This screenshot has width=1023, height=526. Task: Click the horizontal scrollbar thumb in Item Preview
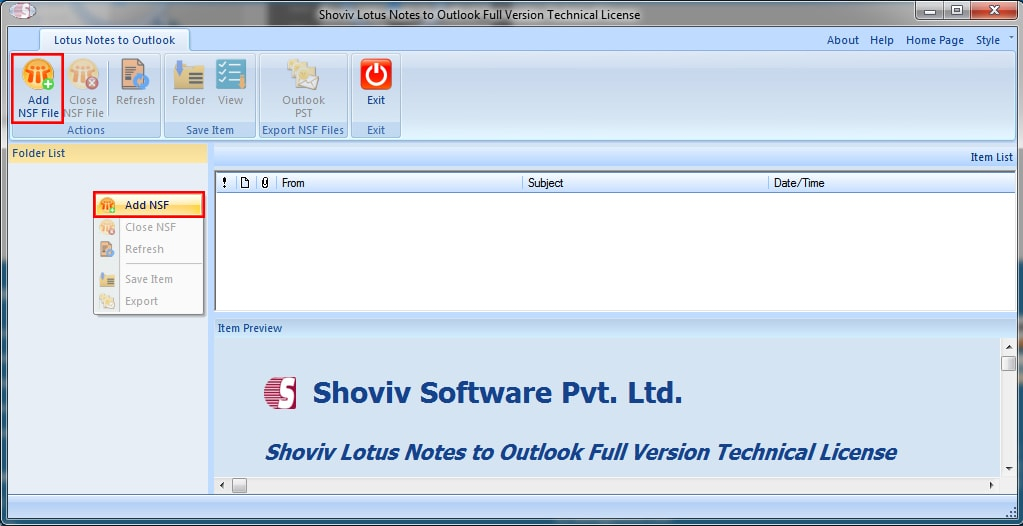(x=239, y=486)
